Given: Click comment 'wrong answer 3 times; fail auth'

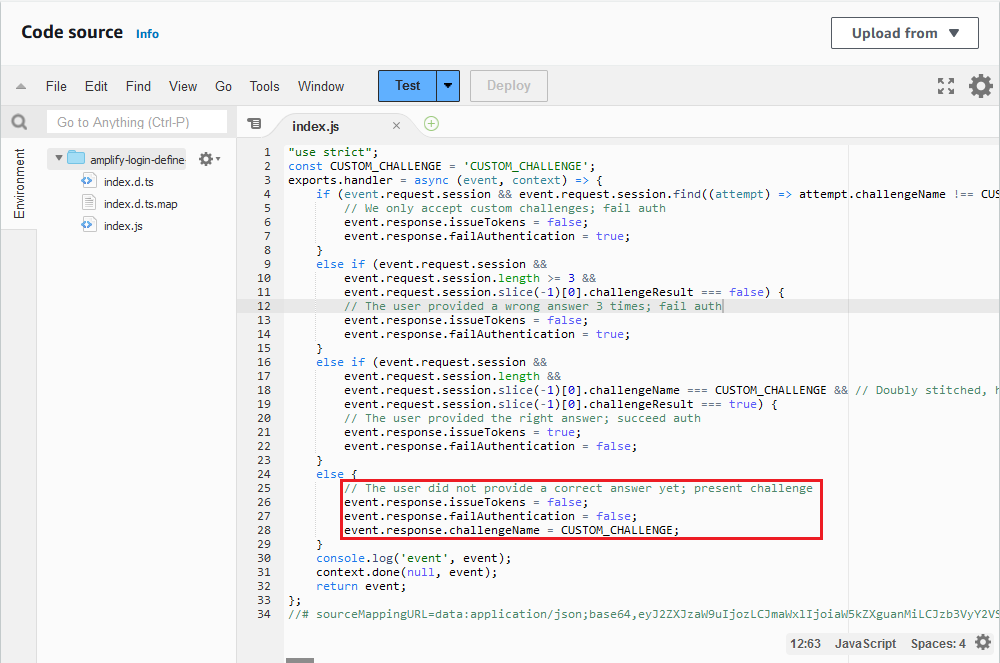Looking at the screenshot, I should click(533, 306).
